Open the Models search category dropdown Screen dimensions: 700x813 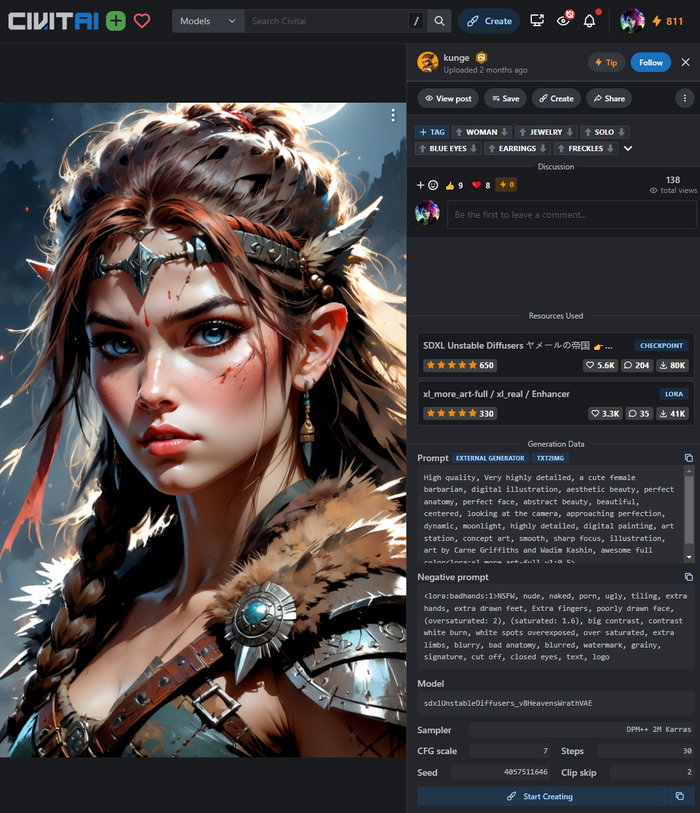[208, 21]
